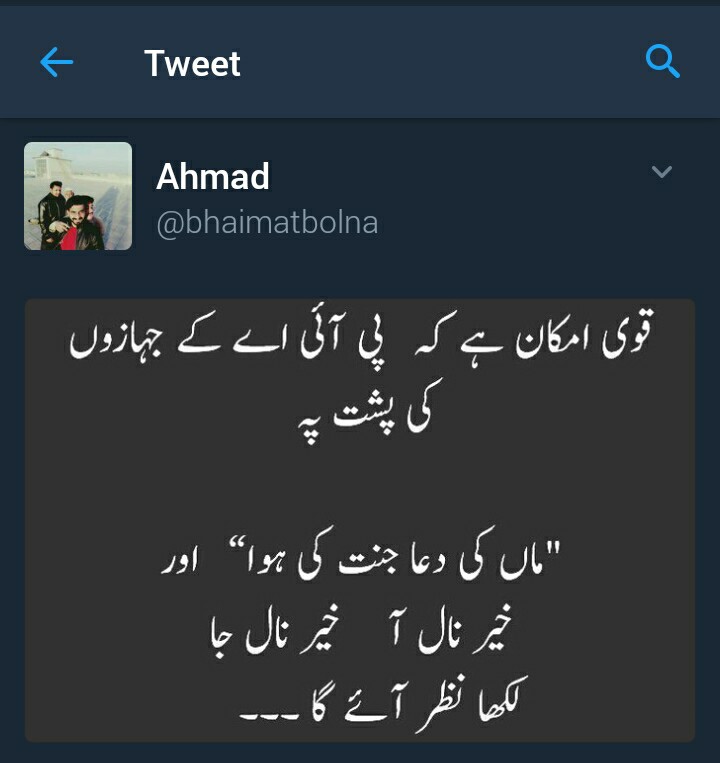This screenshot has height=763, width=720.
Task: Go back using the blue arrow
Action: click(56, 62)
